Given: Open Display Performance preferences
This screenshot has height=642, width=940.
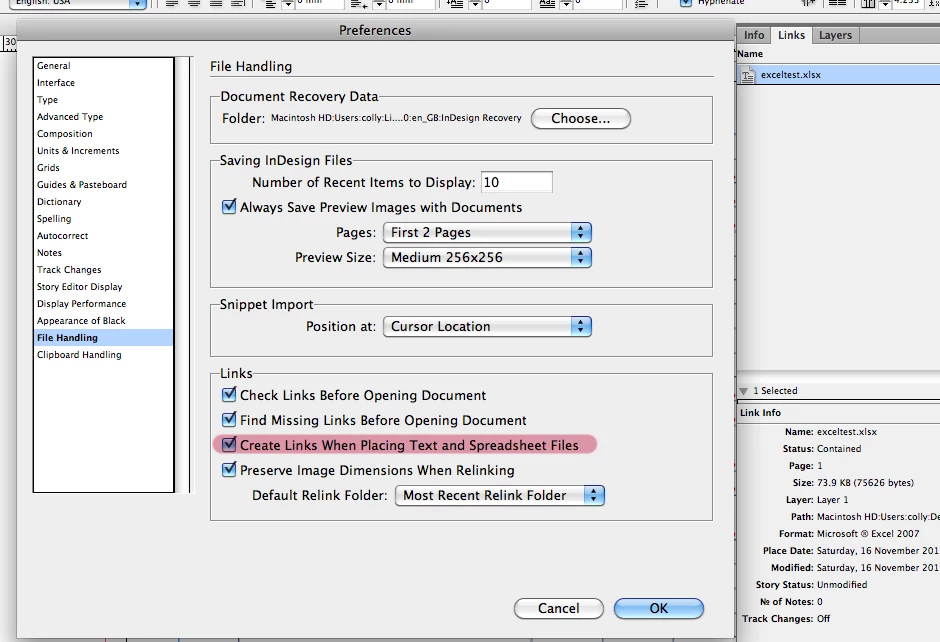Looking at the screenshot, I should [x=103, y=304].
